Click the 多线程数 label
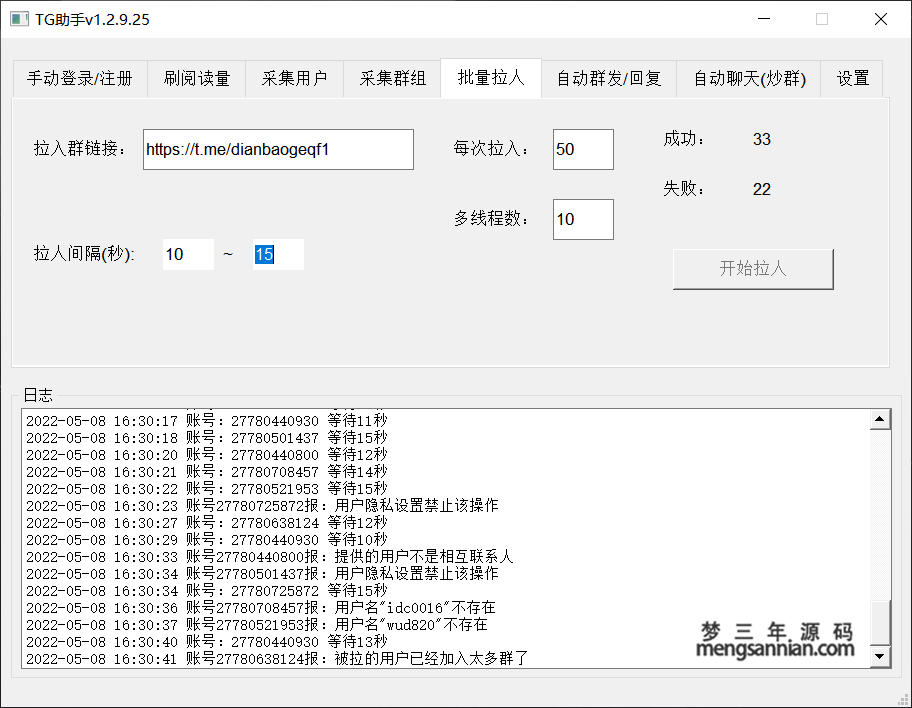This screenshot has height=708, width=912. [491, 219]
